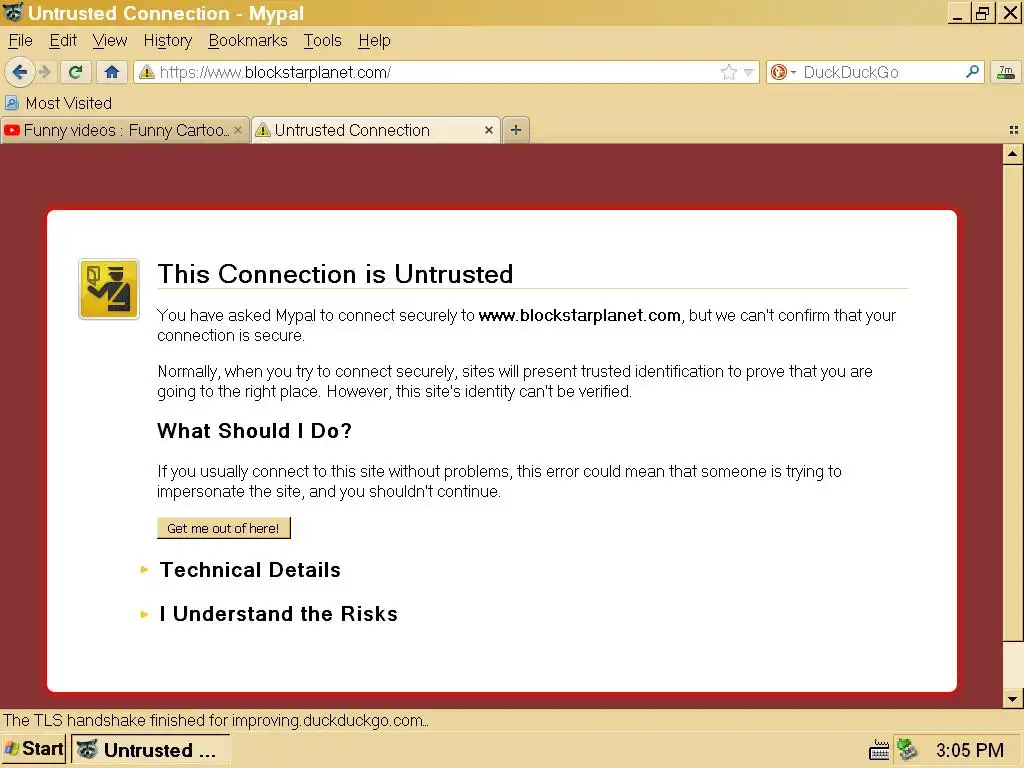Click the warning site identity icon in address bar
Image resolution: width=1024 pixels, height=768 pixels.
tap(147, 72)
